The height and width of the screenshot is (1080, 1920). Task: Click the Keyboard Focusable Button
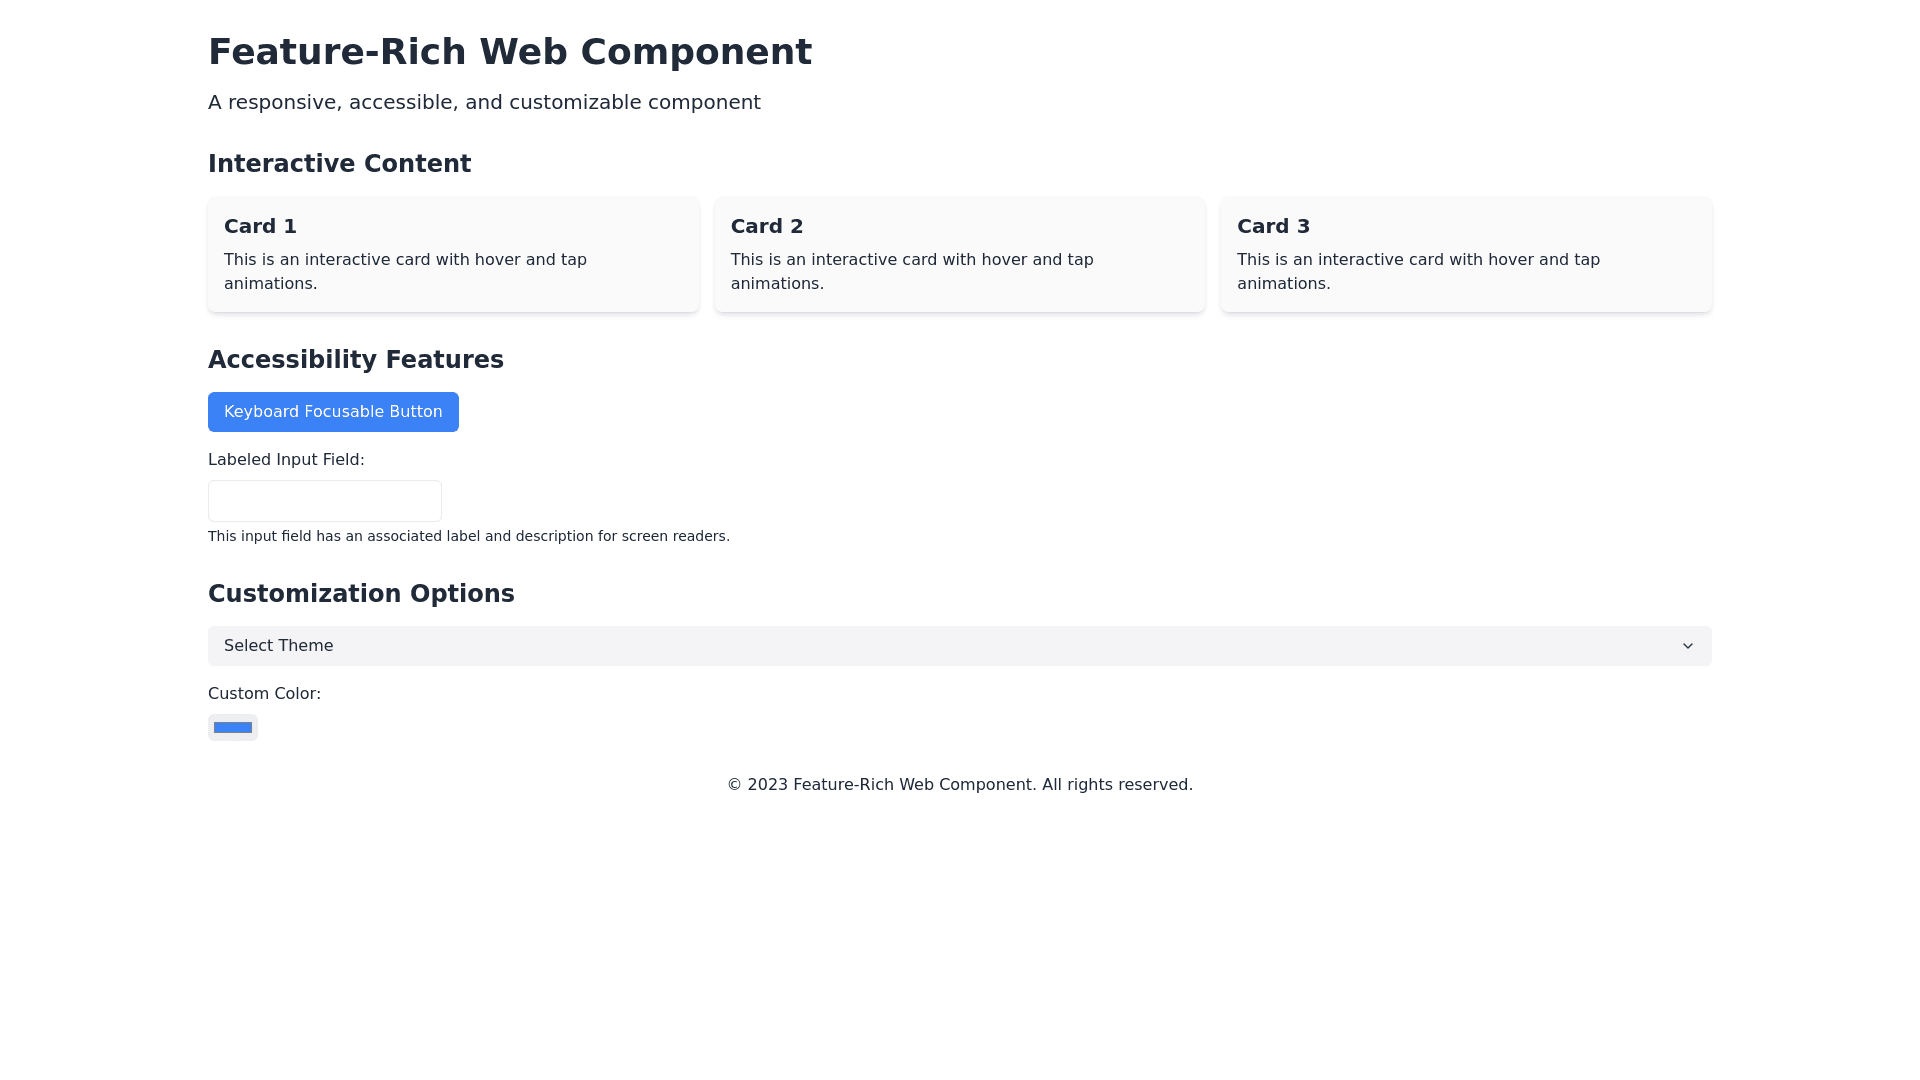pyautogui.click(x=333, y=412)
